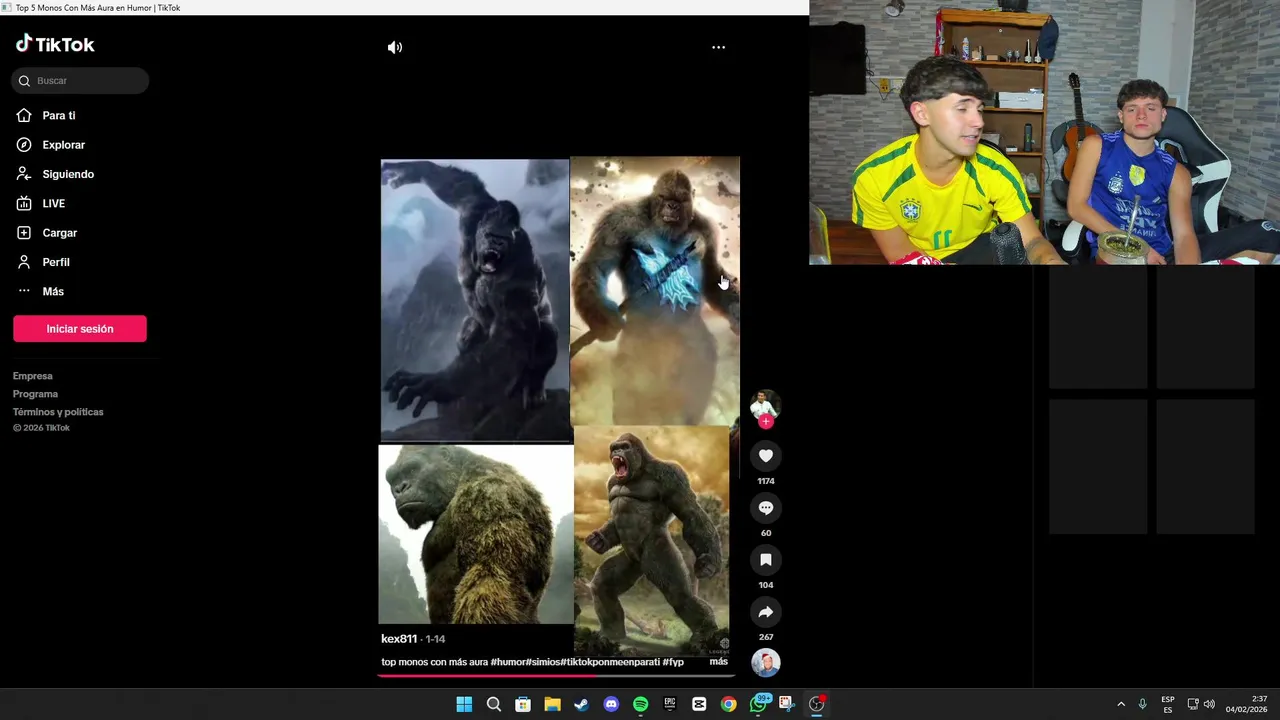Open Steam from the taskbar

(x=581, y=704)
